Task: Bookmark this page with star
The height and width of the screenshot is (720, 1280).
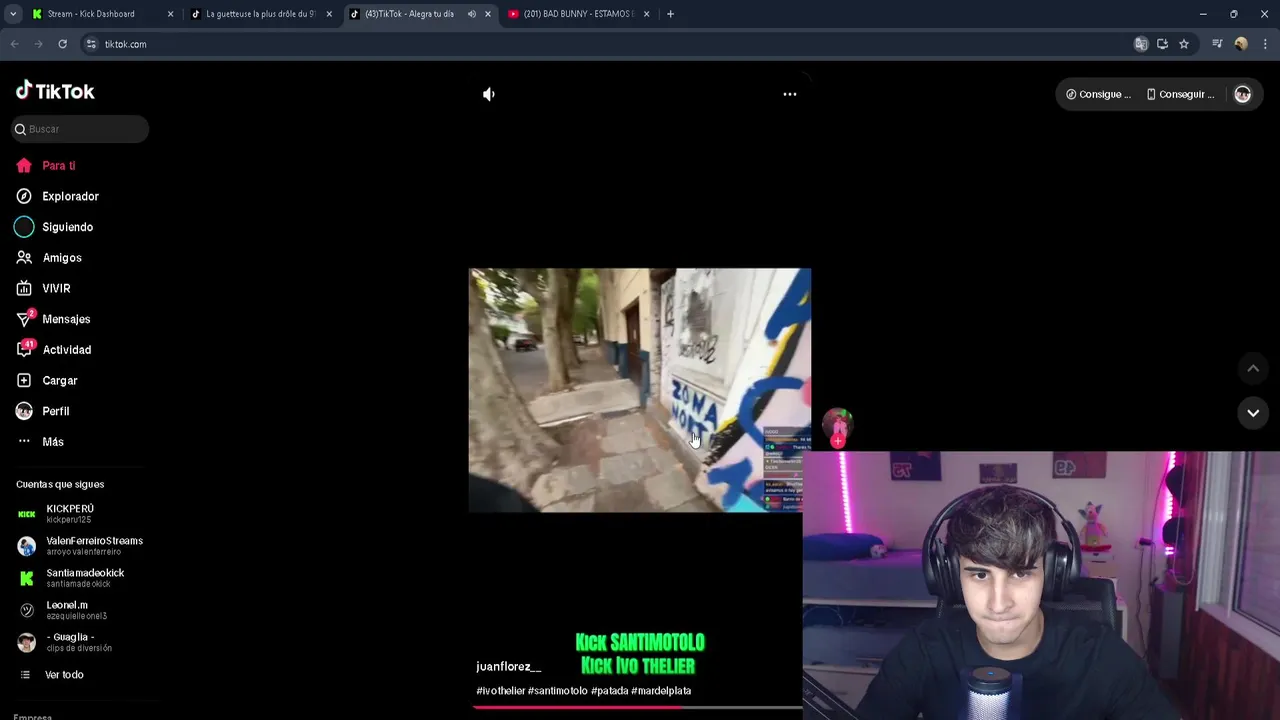Action: coord(1184,44)
